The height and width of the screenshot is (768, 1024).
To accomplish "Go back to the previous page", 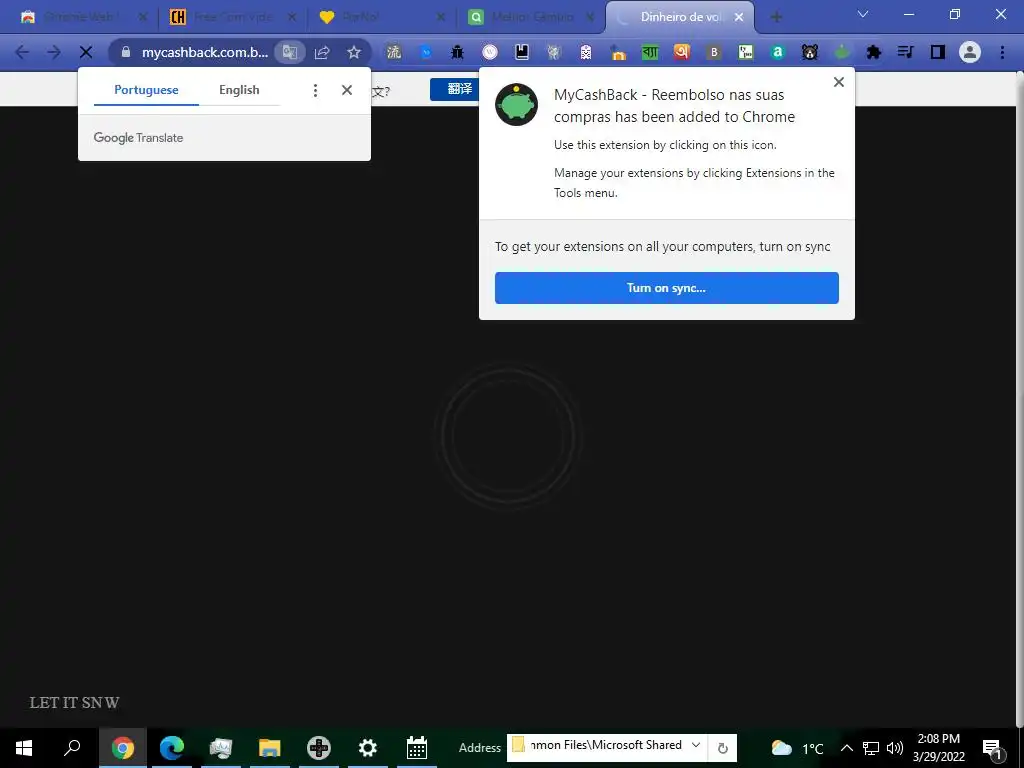I will pyautogui.click(x=22, y=52).
